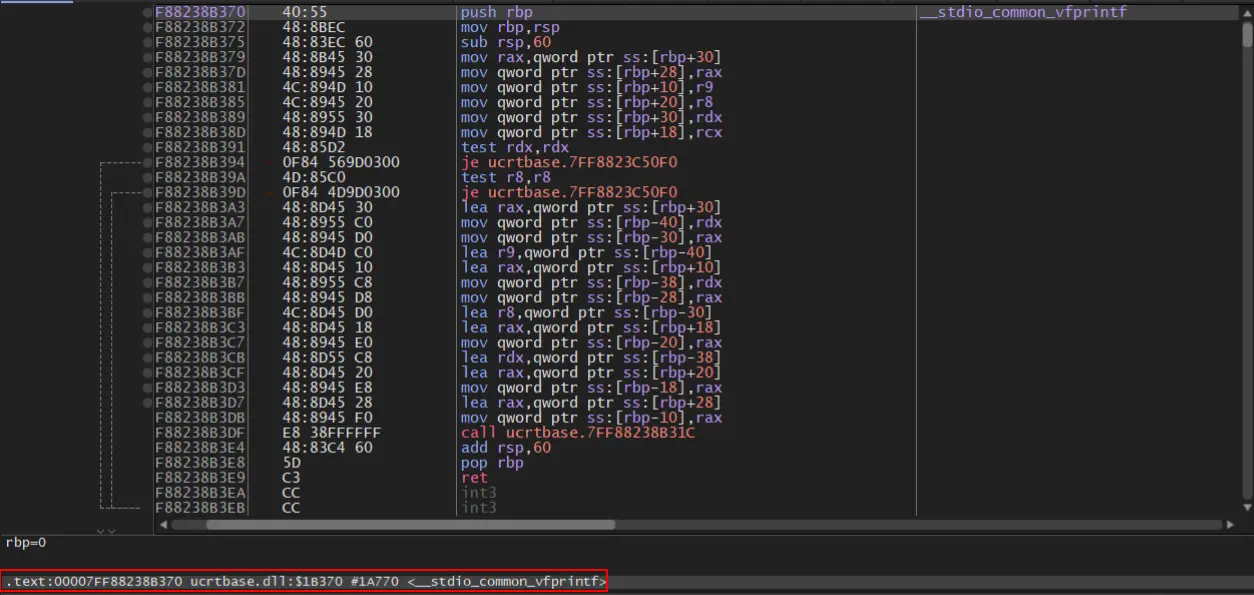Image resolution: width=1254 pixels, height=595 pixels.
Task: Select "lea rdx,qword ptr ss:[rbp-38]" instruction
Action: (x=591, y=357)
